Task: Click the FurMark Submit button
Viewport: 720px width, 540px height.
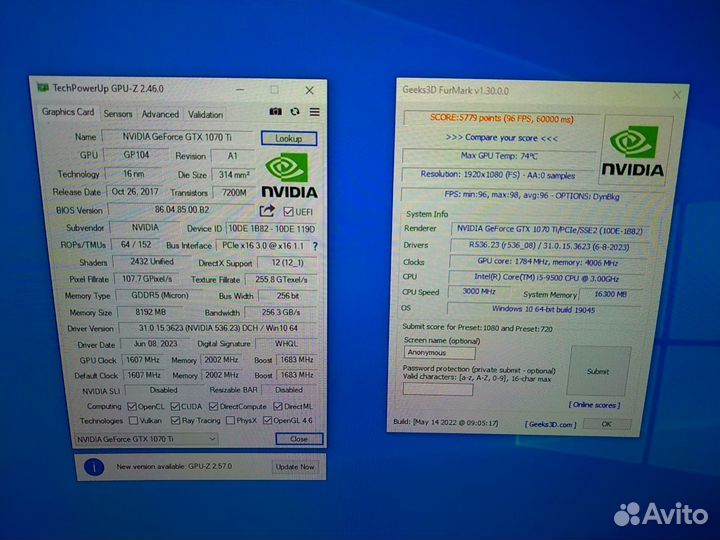Action: (x=598, y=371)
